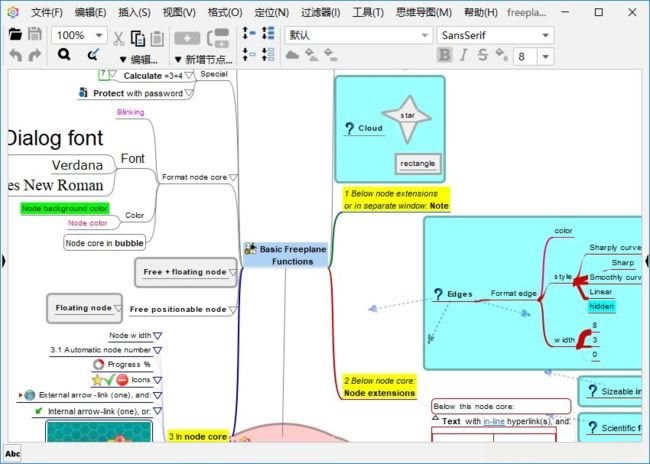Unfold the 3.1 Automatic node number triangle

coord(158,350)
